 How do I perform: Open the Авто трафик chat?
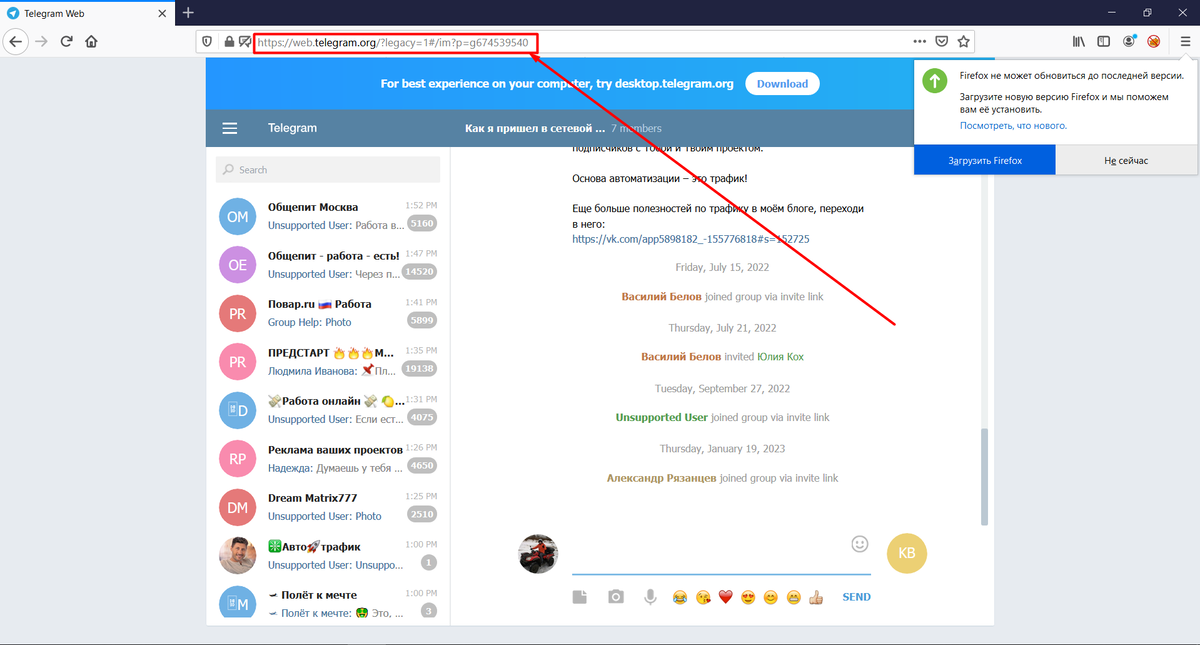pyautogui.click(x=328, y=555)
